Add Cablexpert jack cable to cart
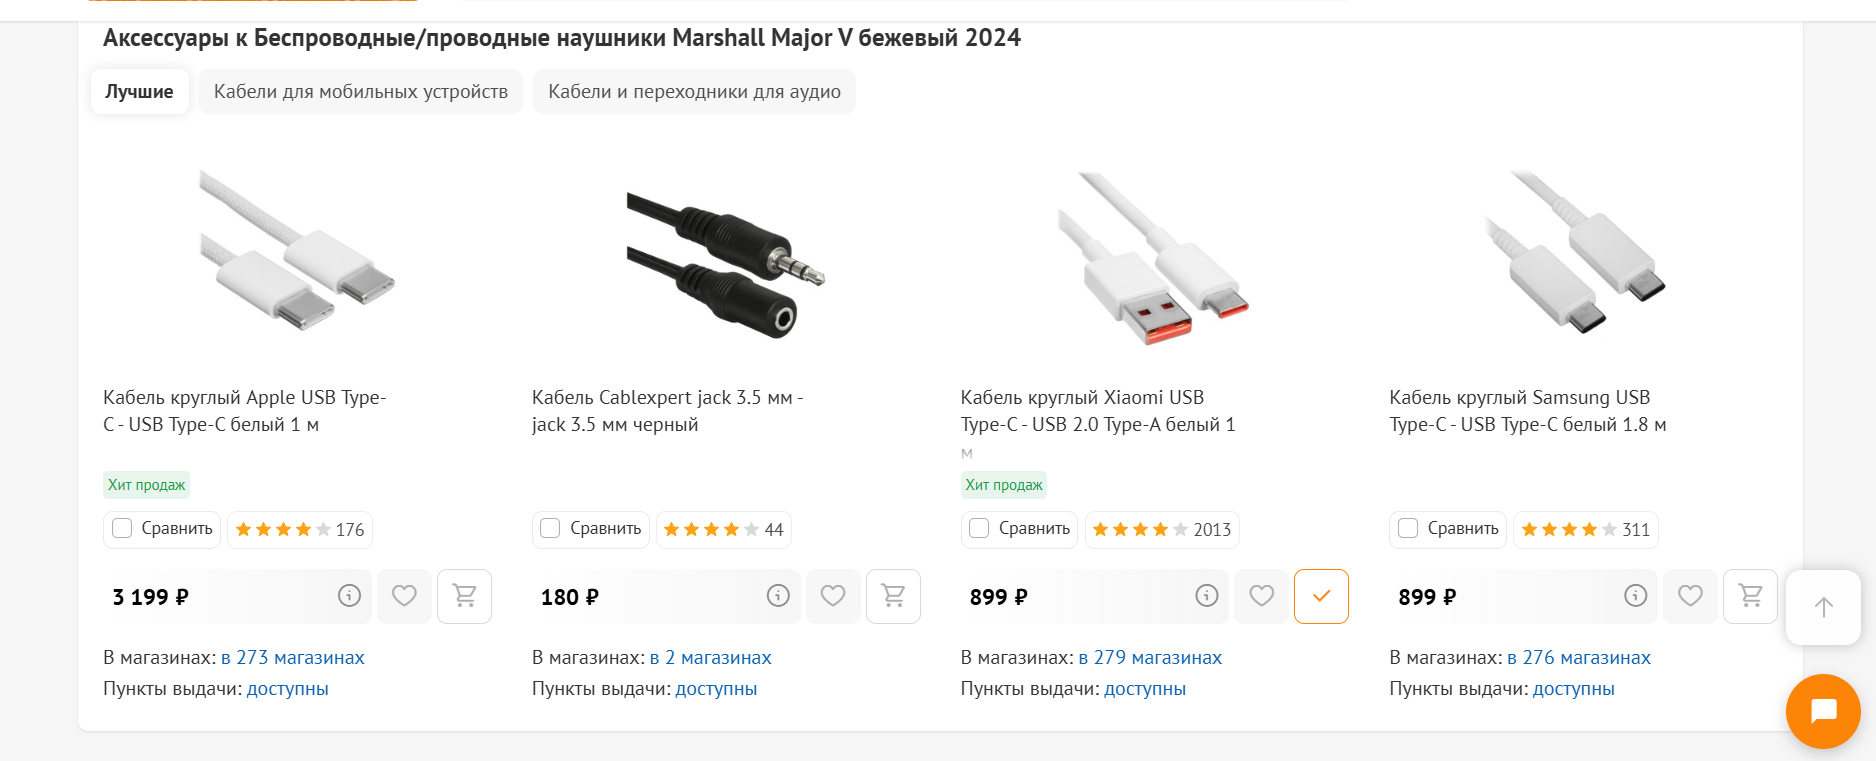 coord(893,596)
